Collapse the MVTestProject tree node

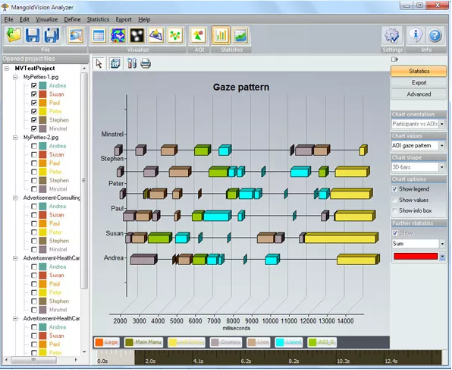point(7,68)
